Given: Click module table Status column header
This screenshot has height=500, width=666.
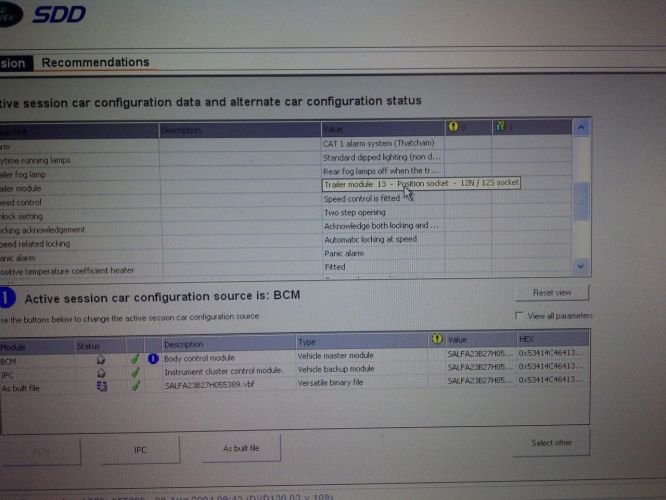Looking at the screenshot, I should point(100,346).
